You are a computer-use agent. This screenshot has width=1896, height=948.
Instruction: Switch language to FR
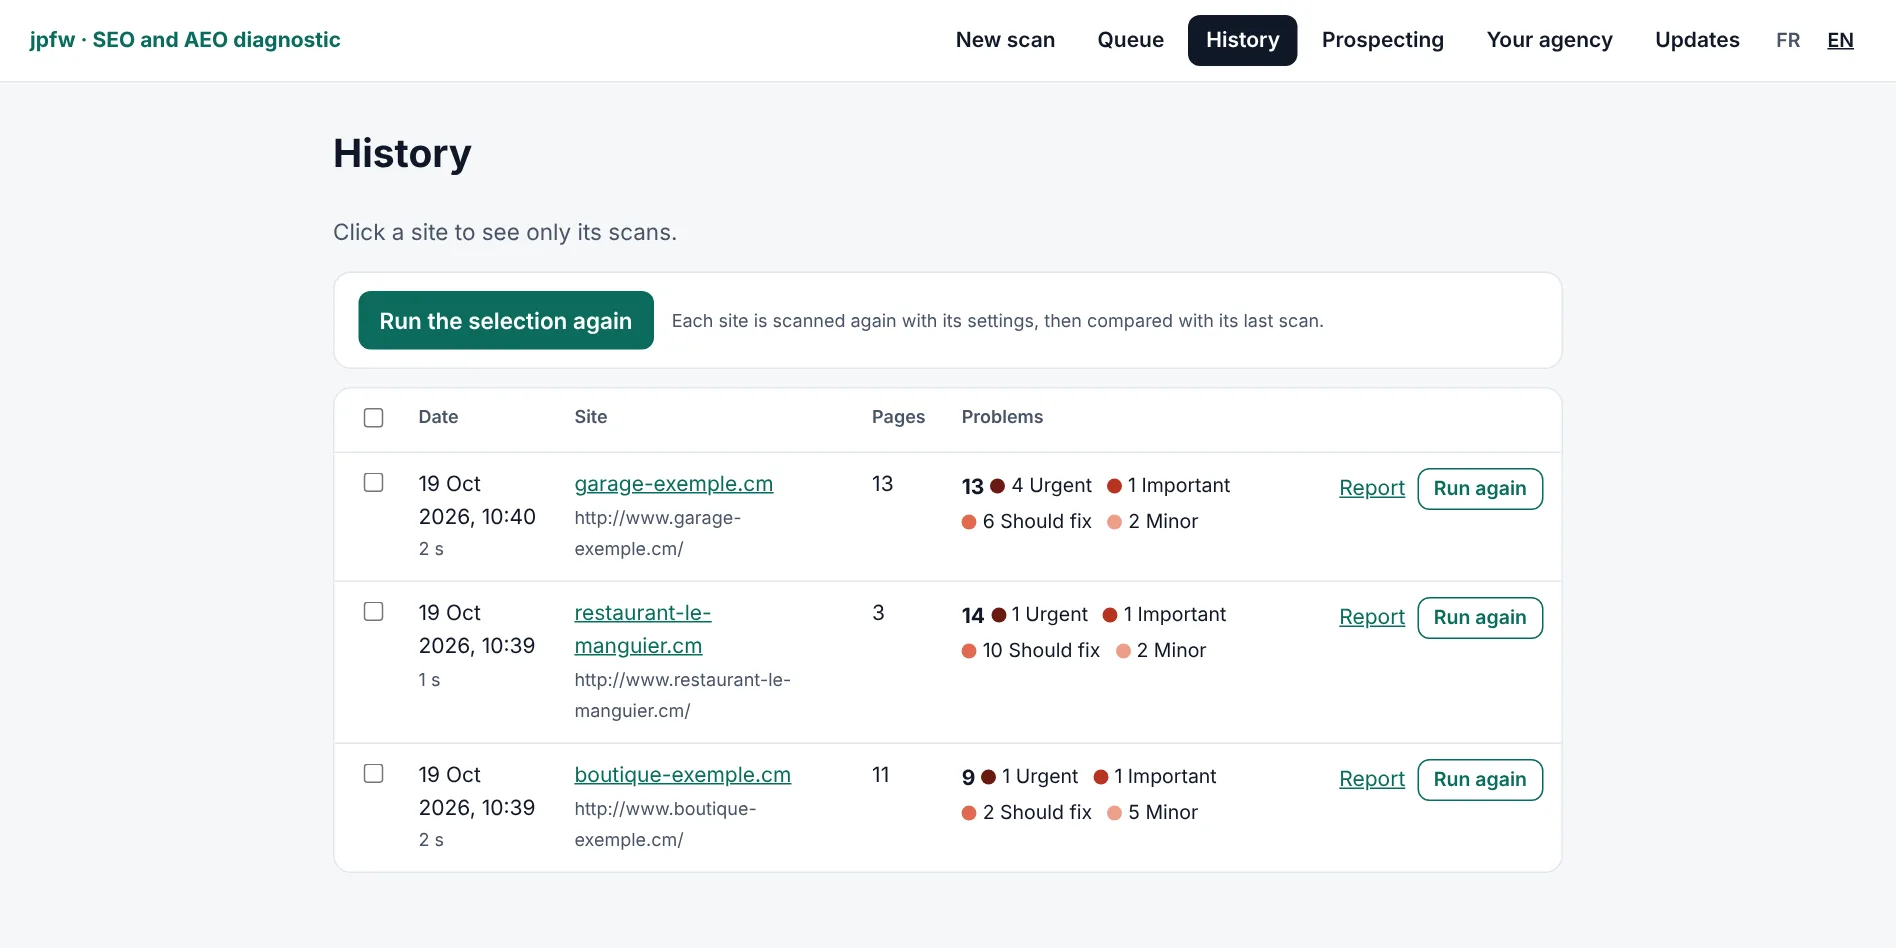point(1788,40)
